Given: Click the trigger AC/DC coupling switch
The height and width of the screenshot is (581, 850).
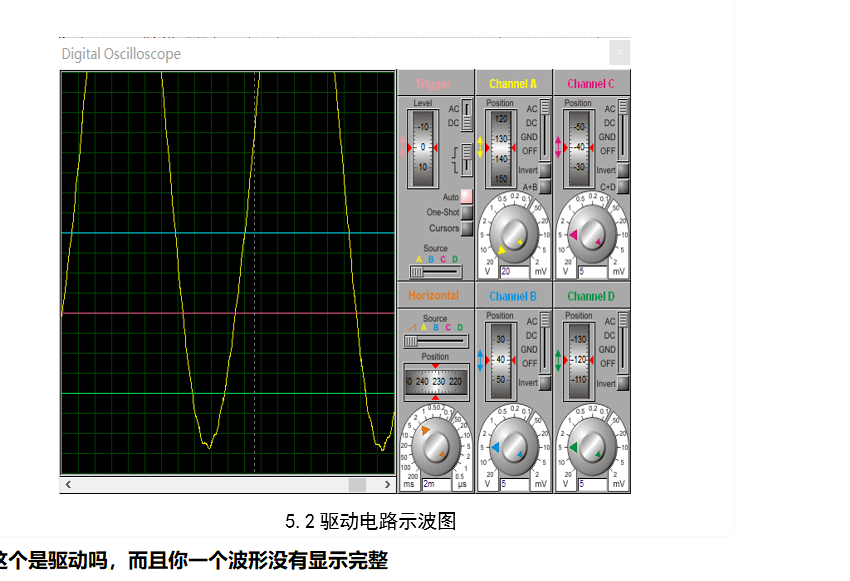Looking at the screenshot, I should click(466, 115).
